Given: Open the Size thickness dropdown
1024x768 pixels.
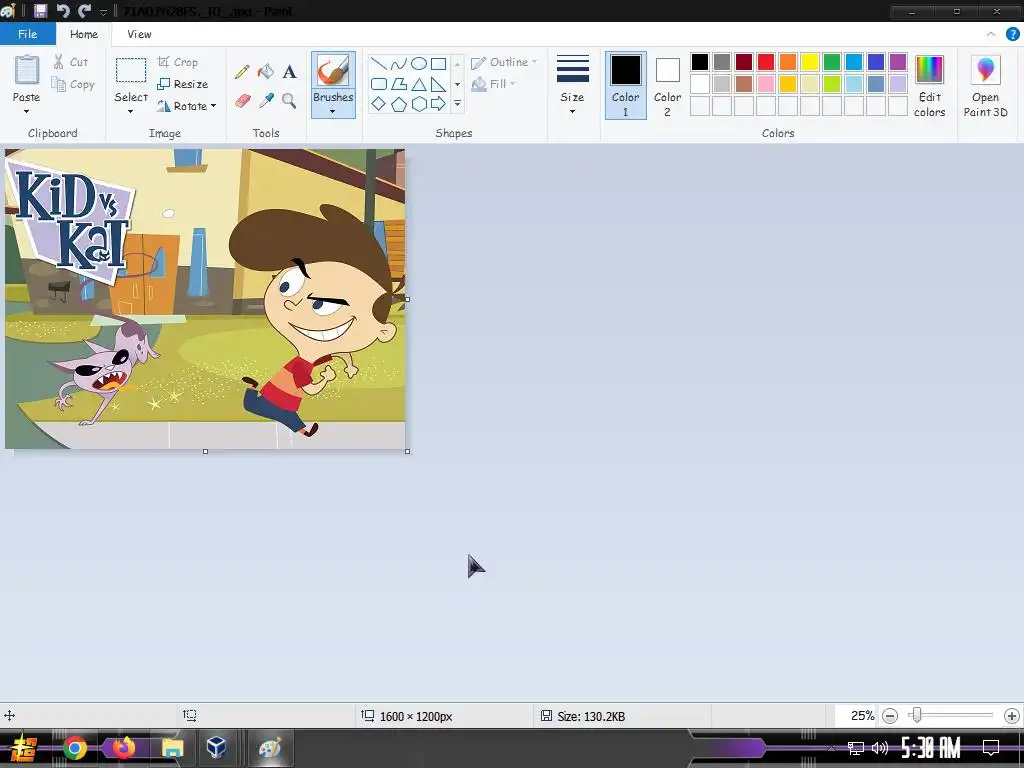Looking at the screenshot, I should (572, 86).
